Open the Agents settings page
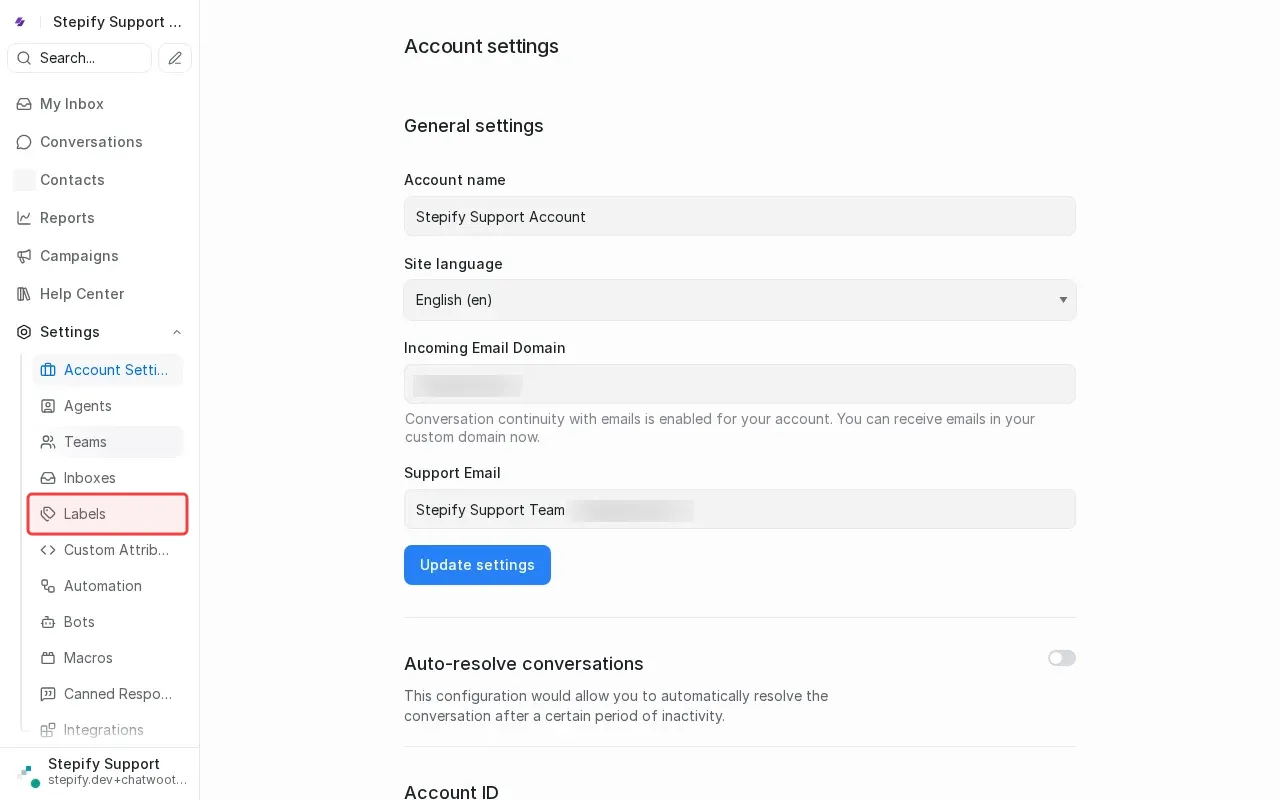The image size is (1280, 800). 88,406
